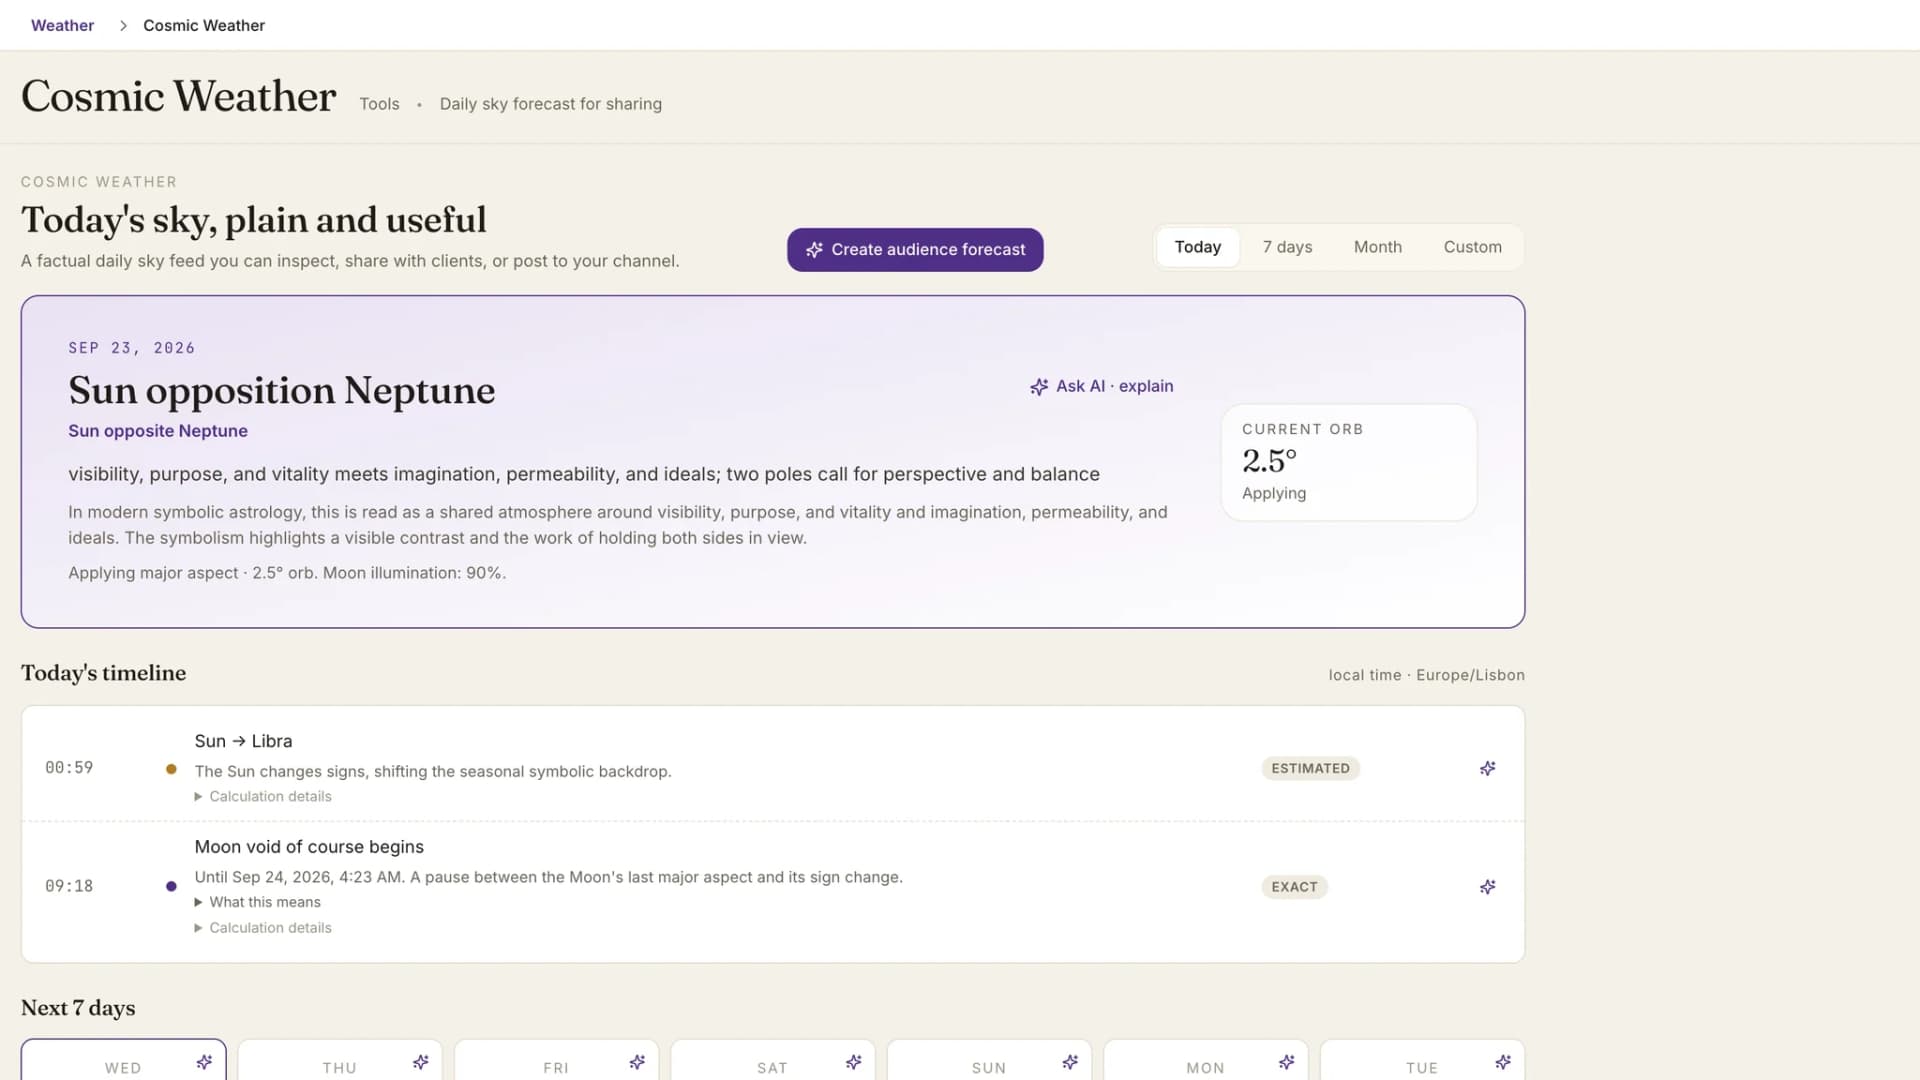Click the Sun → Libra event title
The height and width of the screenshot is (1080, 1920).
coord(243,741)
